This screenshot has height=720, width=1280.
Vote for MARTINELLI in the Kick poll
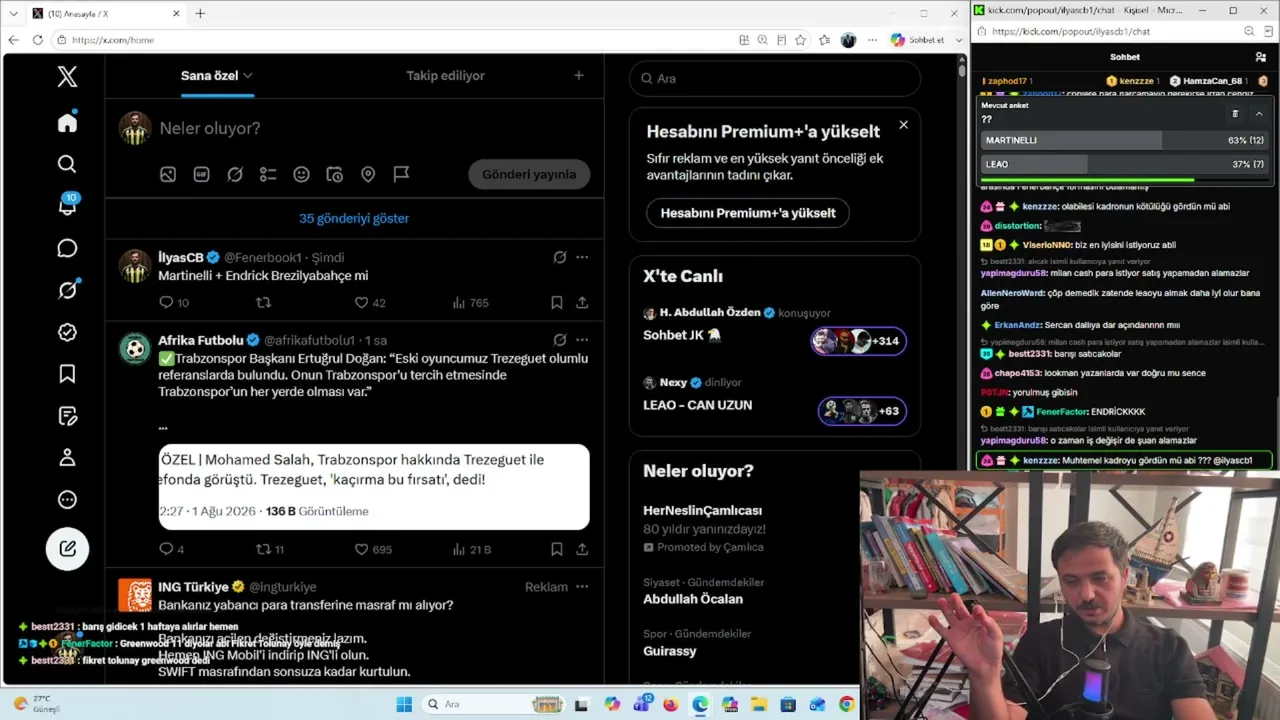(x=1124, y=141)
